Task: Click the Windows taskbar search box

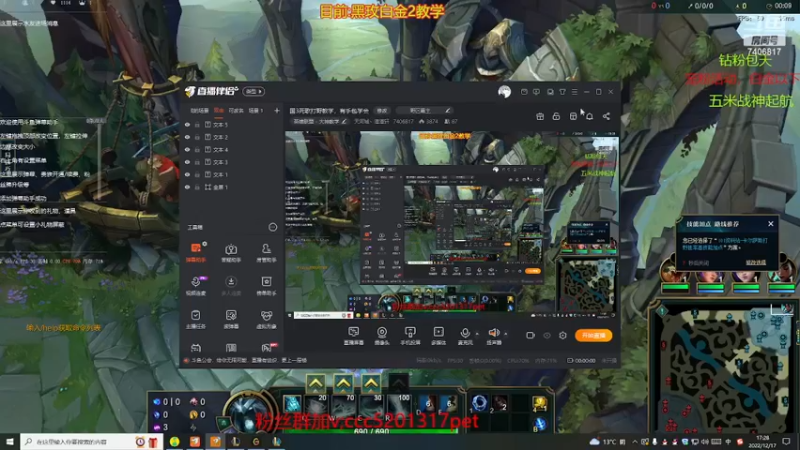Action: (91, 442)
